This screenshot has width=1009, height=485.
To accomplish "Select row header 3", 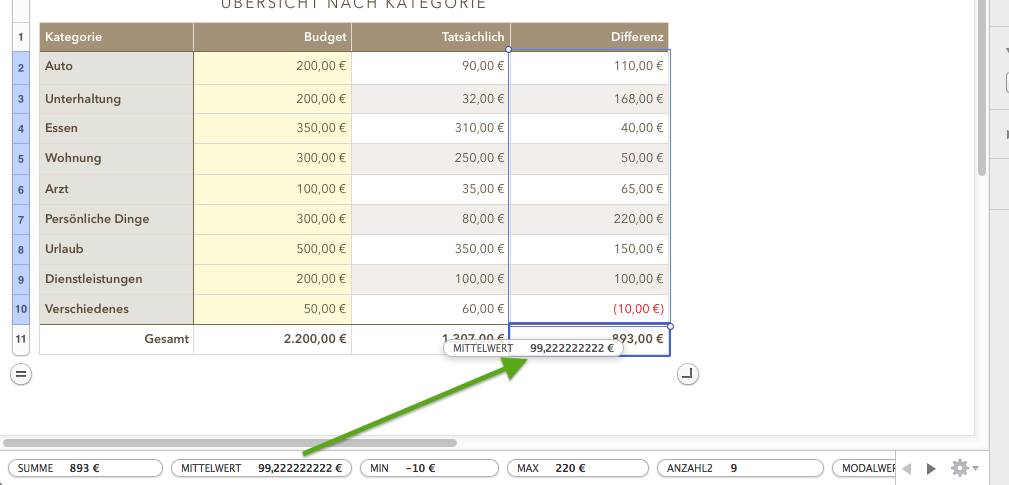I will tap(21, 99).
